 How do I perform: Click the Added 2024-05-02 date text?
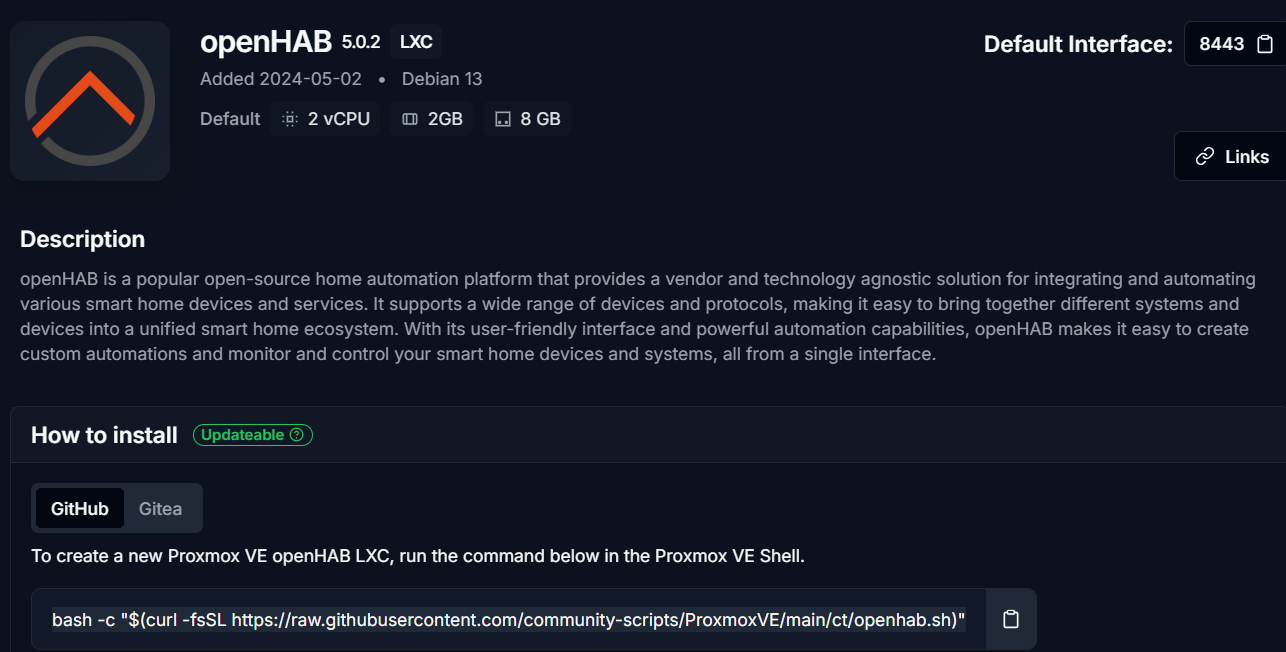[281, 79]
